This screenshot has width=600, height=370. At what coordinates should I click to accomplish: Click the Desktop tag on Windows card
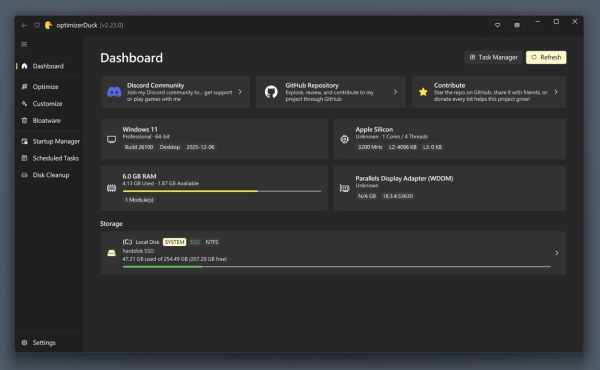pos(170,147)
